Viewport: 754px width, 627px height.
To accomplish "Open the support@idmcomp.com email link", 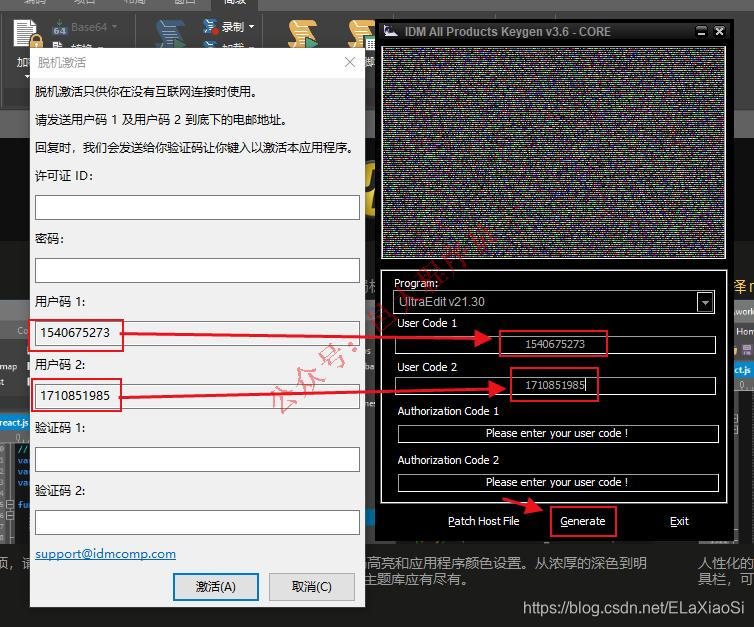I will click(x=105, y=554).
